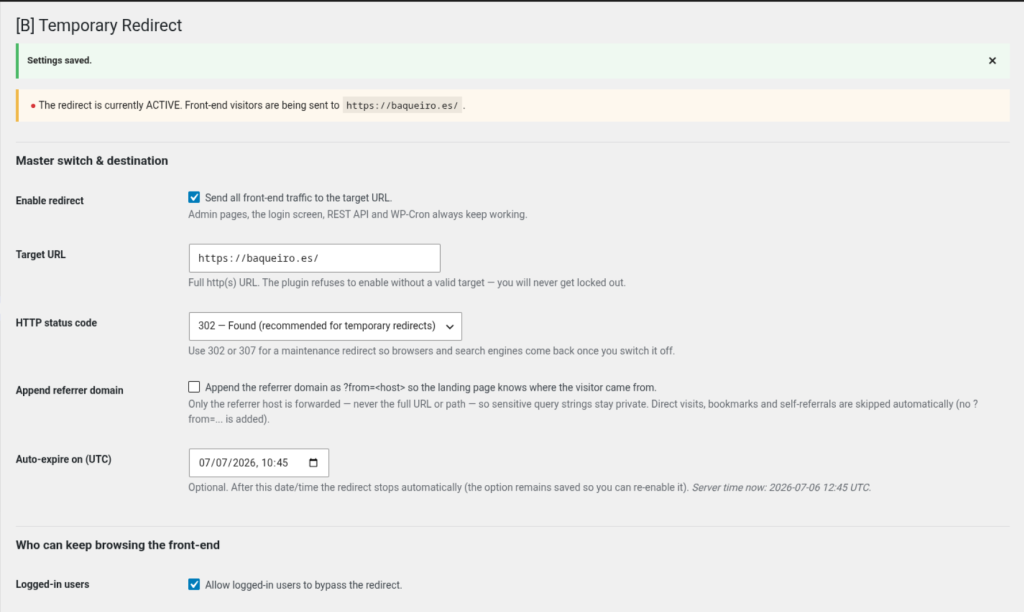Viewport: 1024px width, 612px height.
Task: Click the 'Auto-expire on (UTC)' row label
Action: tap(63, 459)
